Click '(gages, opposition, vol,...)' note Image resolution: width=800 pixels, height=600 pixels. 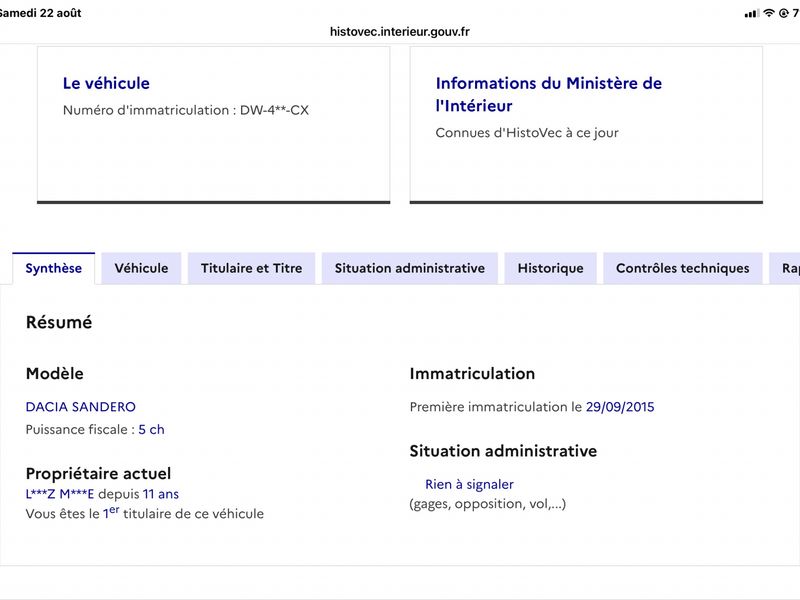pos(488,504)
